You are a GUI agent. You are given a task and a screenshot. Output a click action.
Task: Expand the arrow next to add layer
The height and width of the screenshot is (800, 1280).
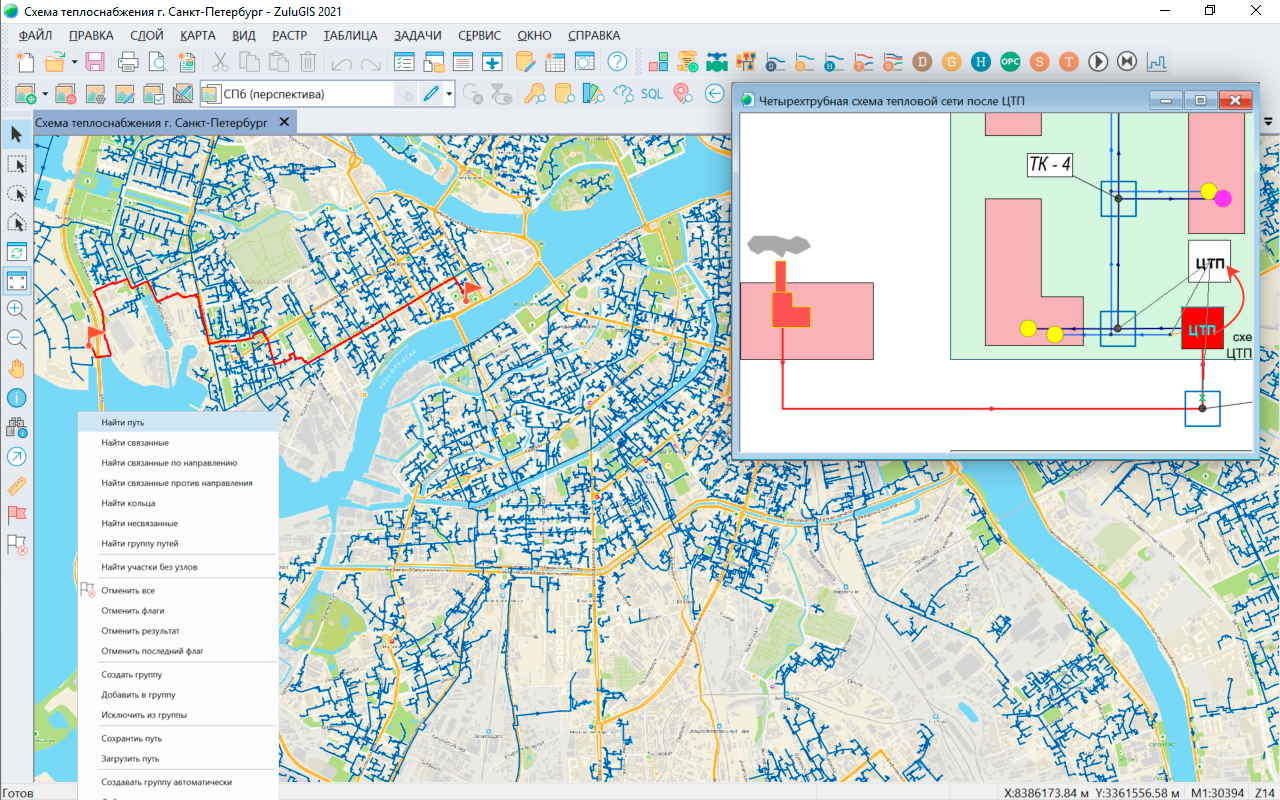click(45, 94)
